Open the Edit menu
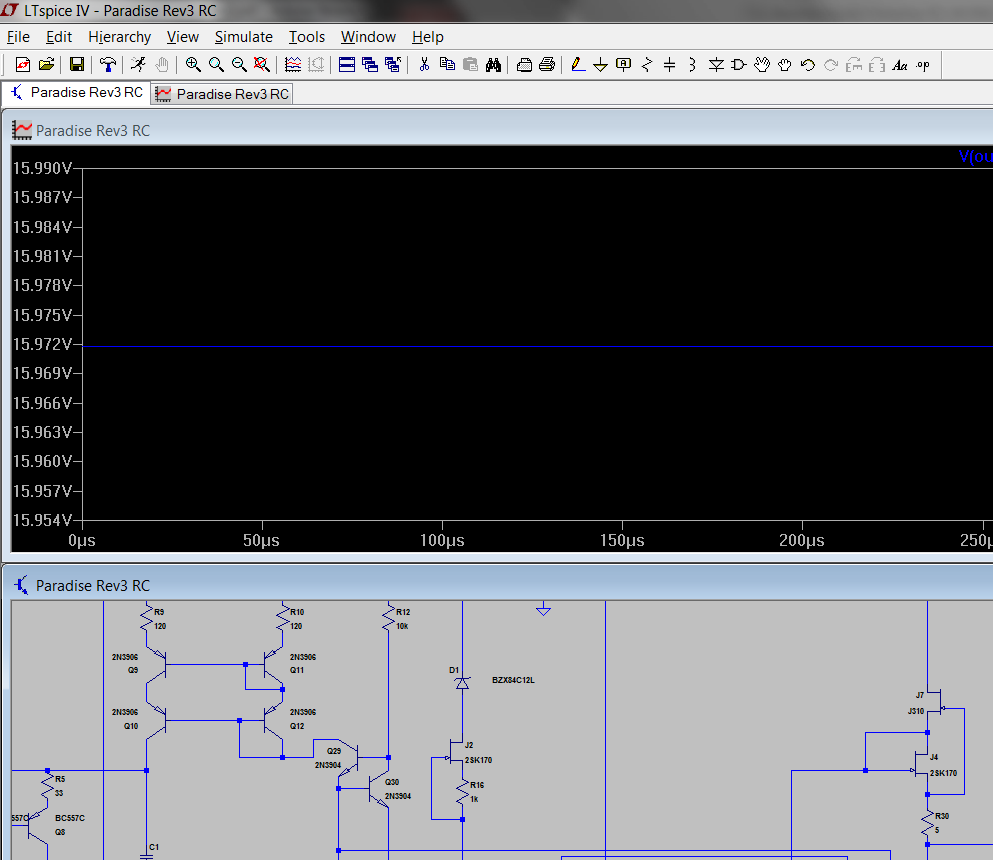 click(x=59, y=37)
